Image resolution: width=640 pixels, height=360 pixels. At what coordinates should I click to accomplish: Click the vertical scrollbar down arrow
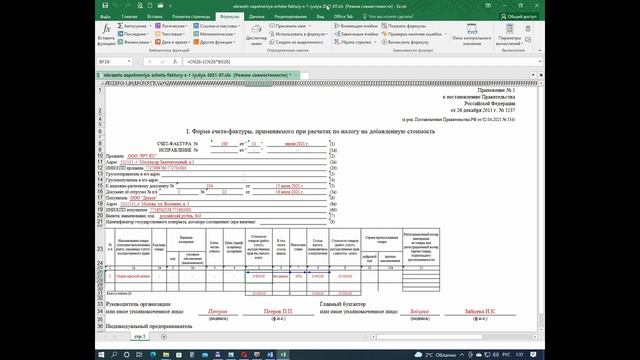click(x=541, y=329)
